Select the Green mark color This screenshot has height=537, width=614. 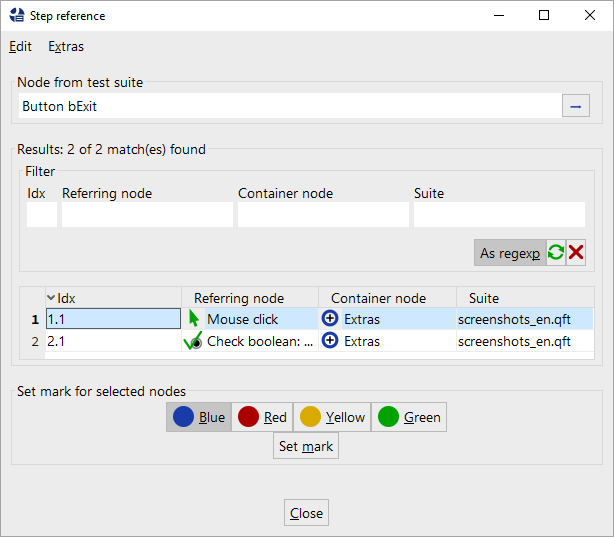(409, 417)
